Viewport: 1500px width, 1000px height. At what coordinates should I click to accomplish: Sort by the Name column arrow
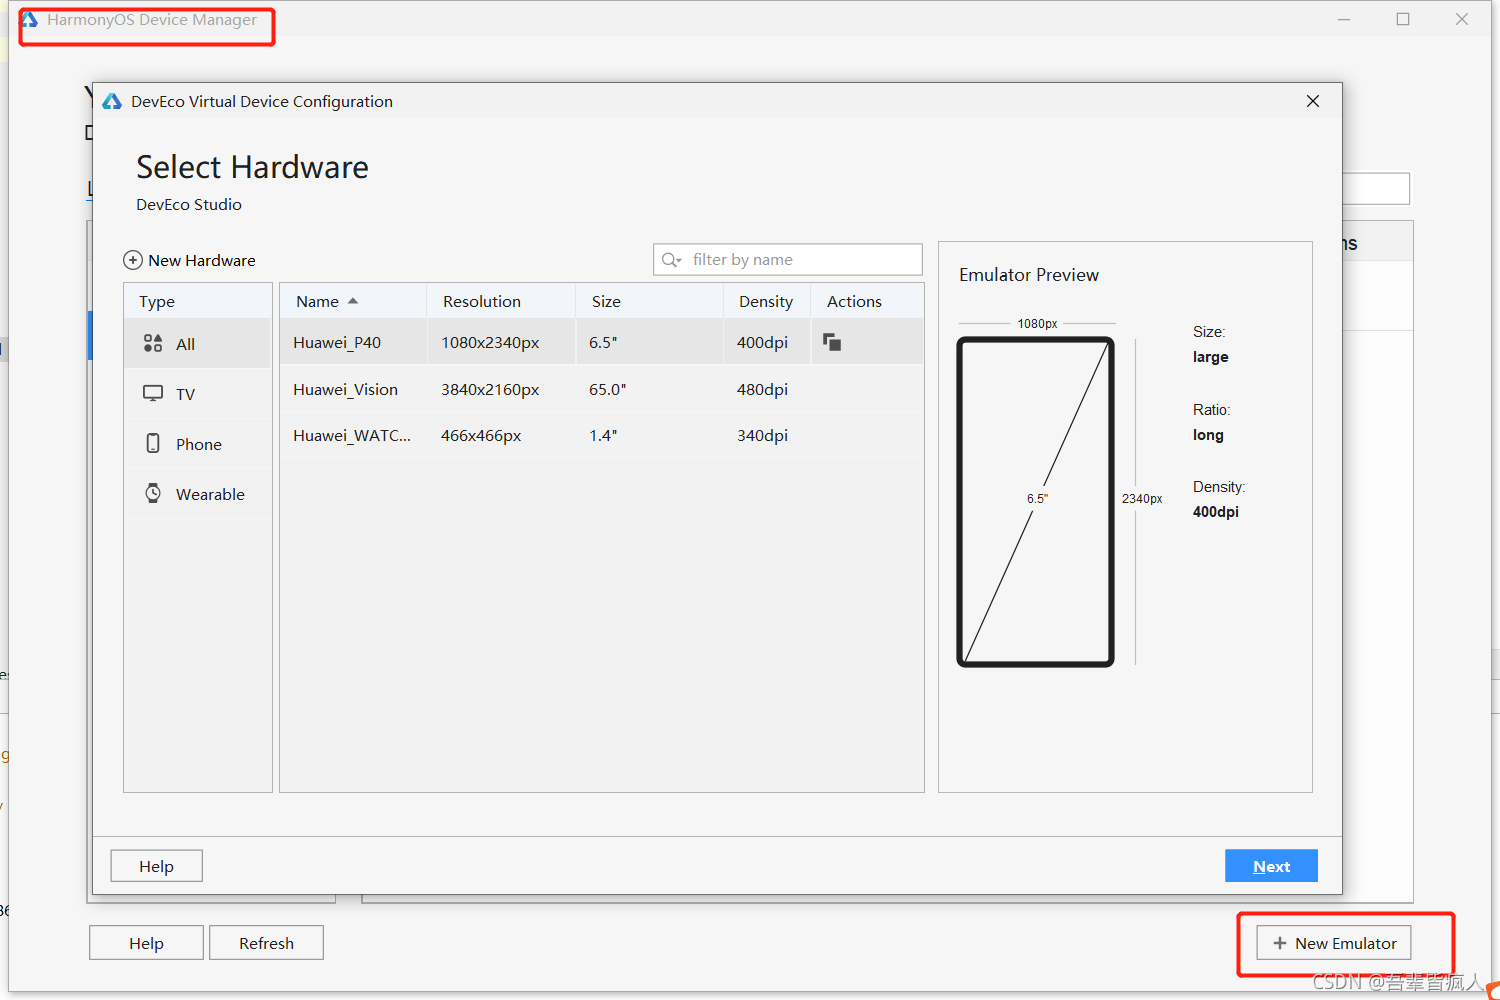[x=353, y=301]
